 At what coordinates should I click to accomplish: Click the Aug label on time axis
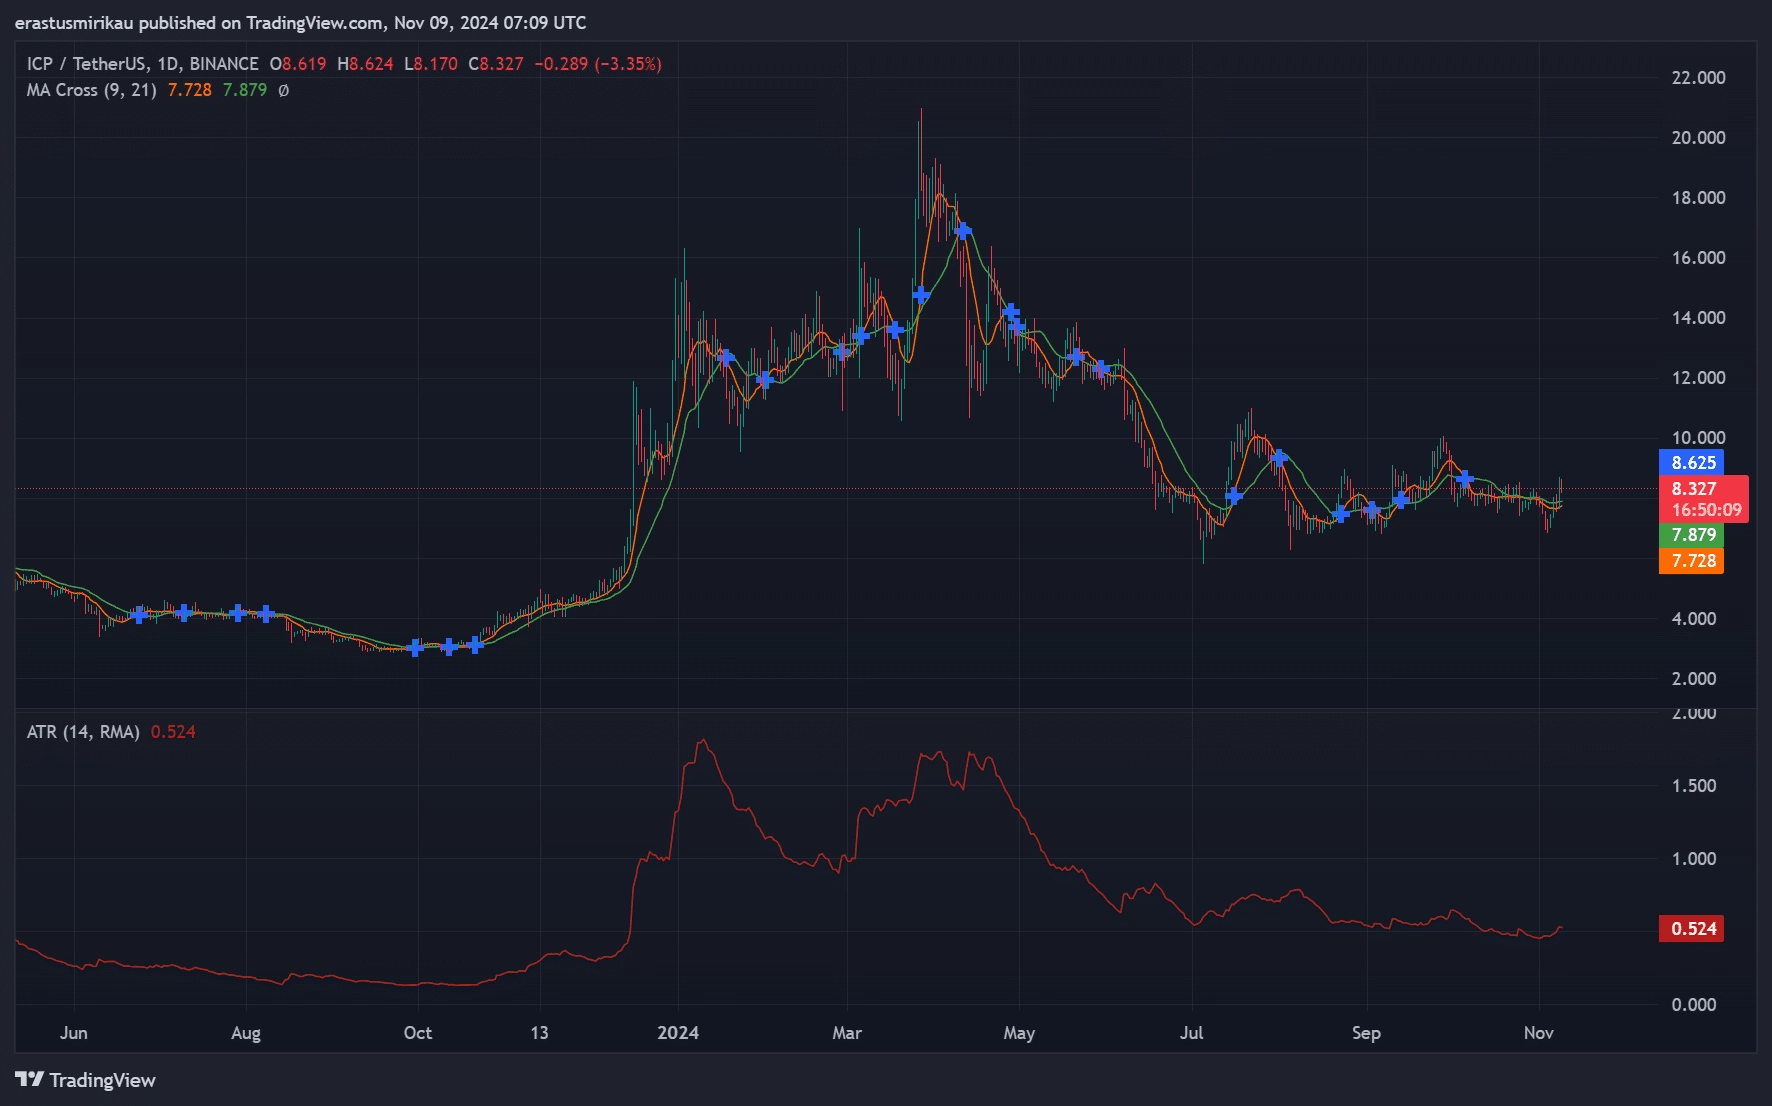(246, 1033)
